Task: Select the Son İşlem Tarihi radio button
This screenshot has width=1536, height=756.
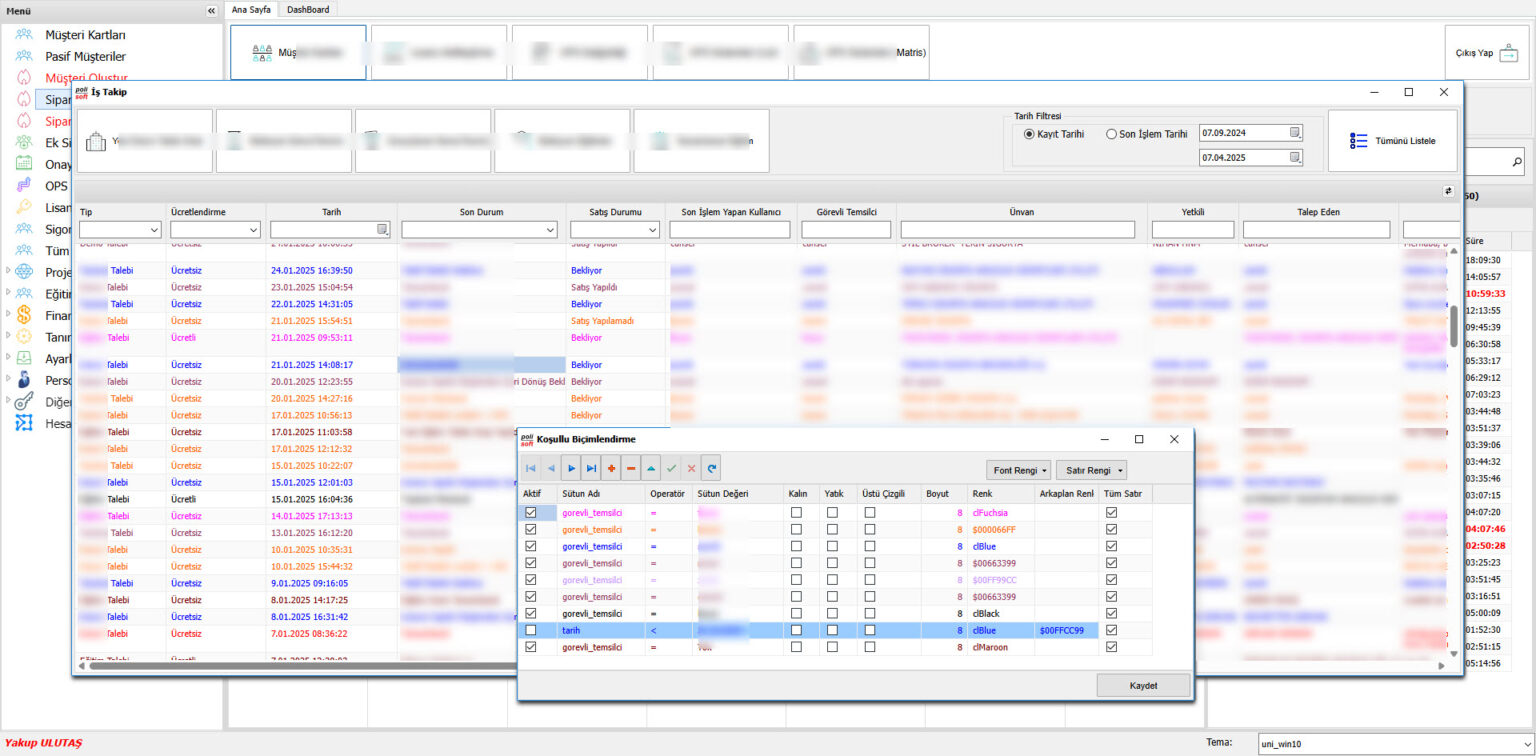Action: pyautogui.click(x=1111, y=134)
